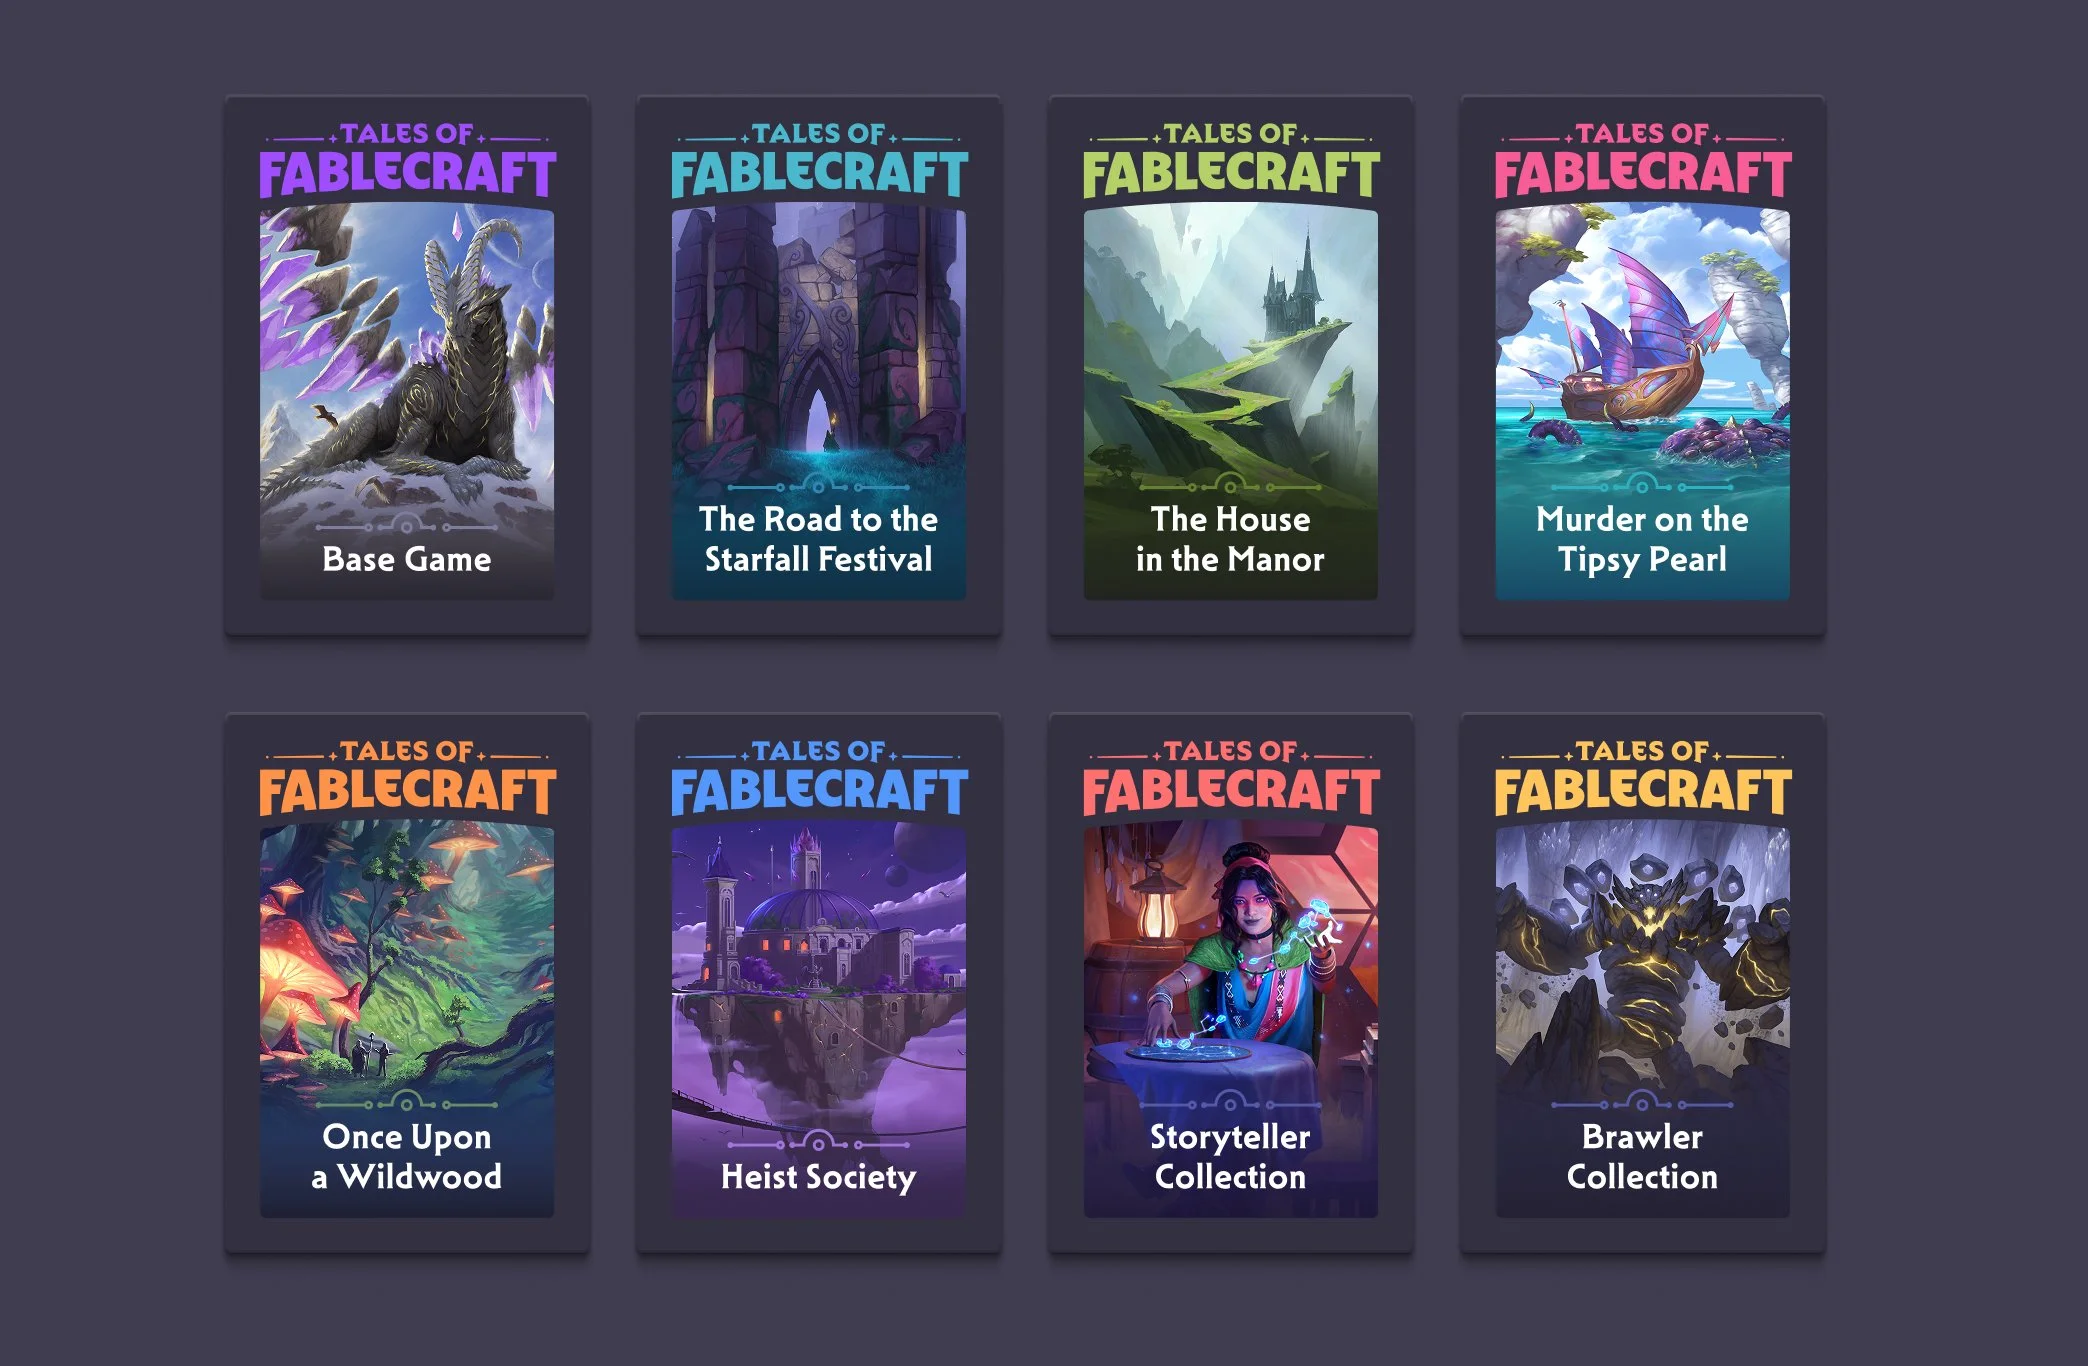The image size is (2088, 1366).
Task: Click the red Fablecraft logo above Storyteller
Action: [1231, 779]
